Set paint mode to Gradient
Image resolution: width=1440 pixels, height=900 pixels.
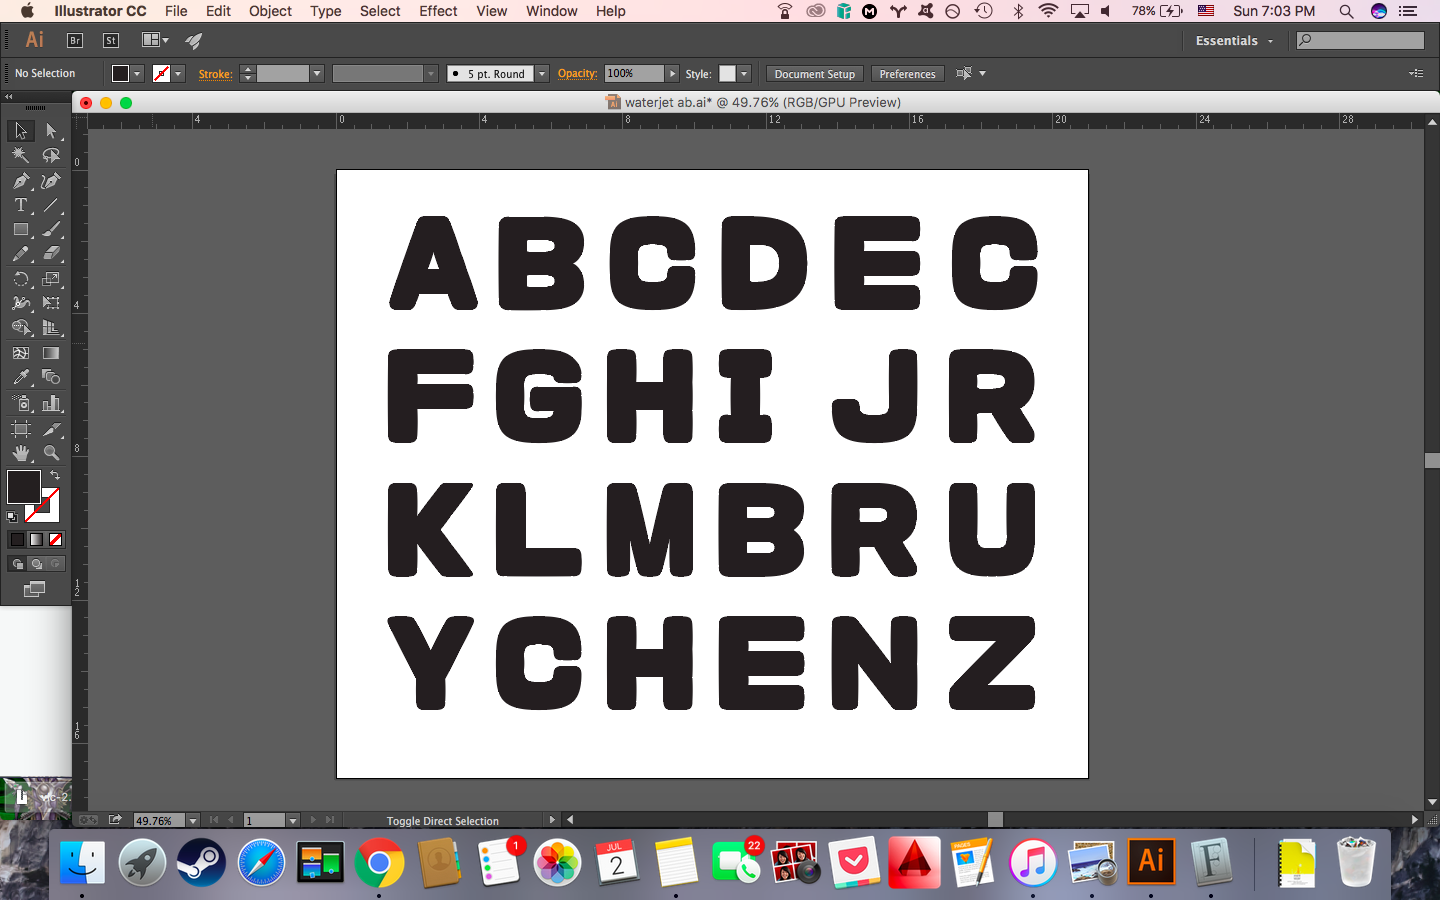pyautogui.click(x=36, y=539)
